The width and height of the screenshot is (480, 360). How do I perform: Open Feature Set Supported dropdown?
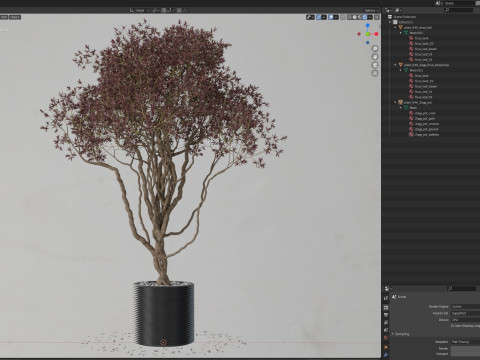pos(465,313)
